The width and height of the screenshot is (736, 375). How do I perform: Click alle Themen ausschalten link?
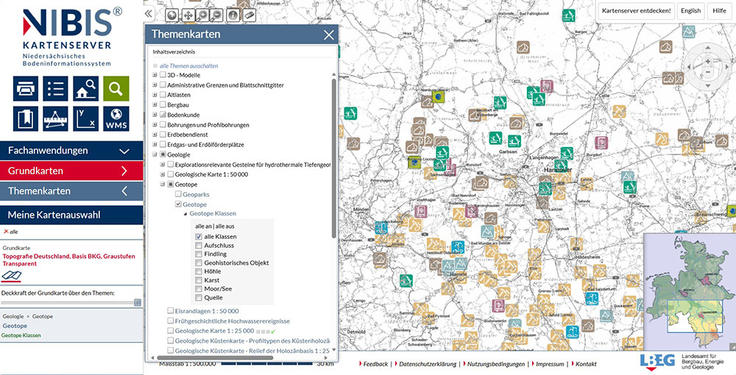tap(188, 66)
